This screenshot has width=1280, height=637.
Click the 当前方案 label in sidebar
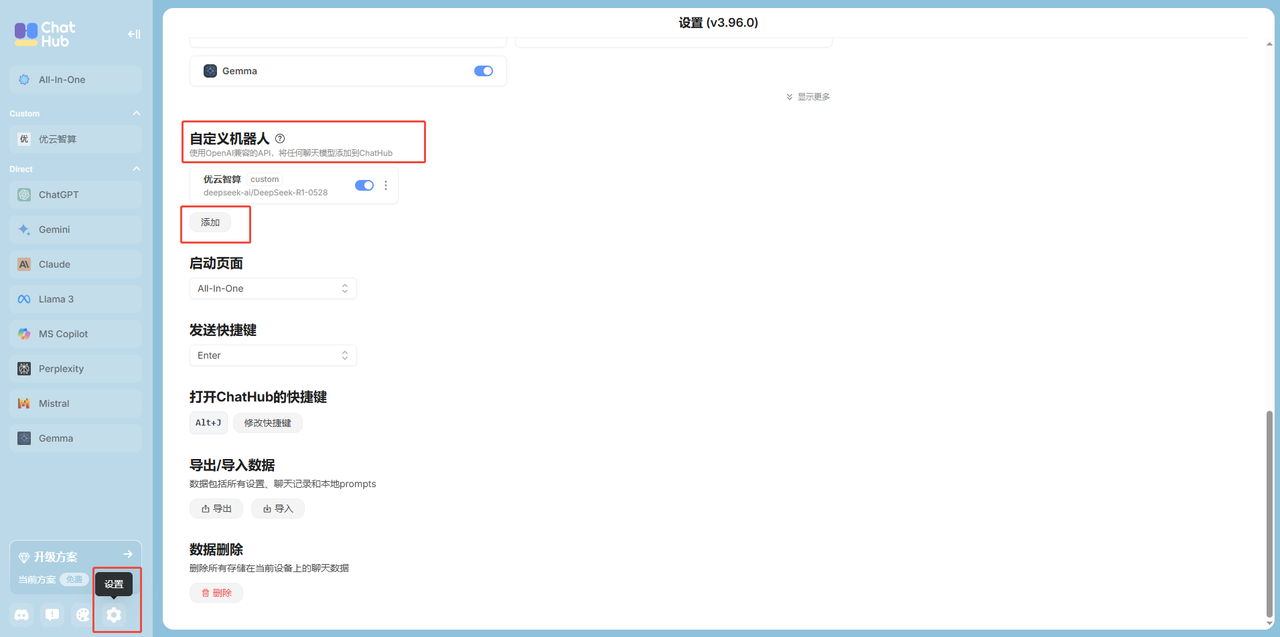coord(37,580)
